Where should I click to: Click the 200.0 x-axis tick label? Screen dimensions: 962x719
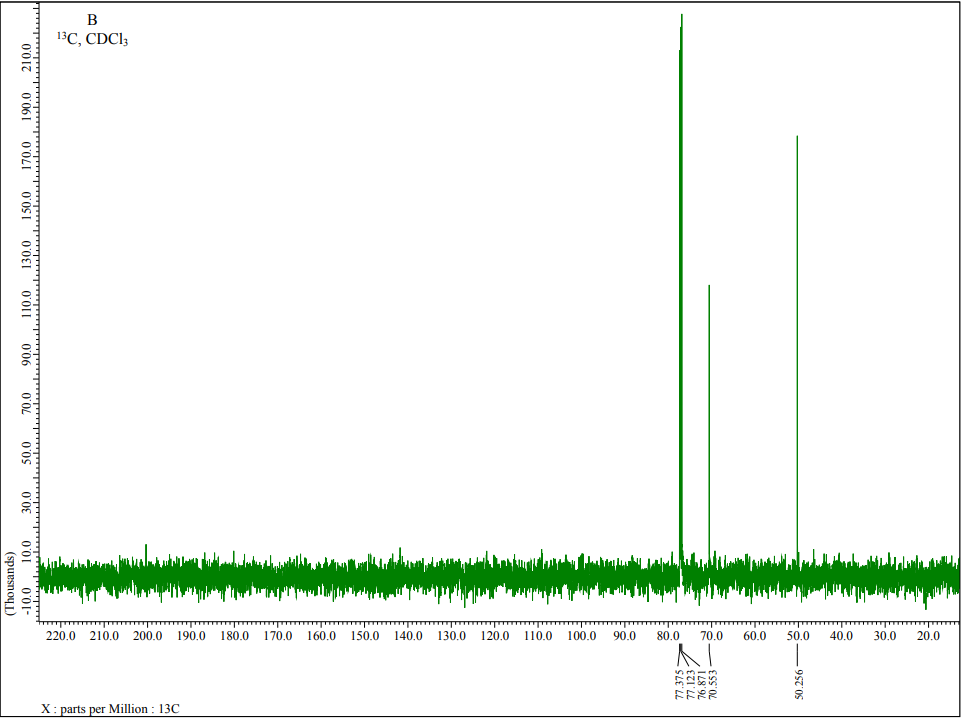pos(148,636)
